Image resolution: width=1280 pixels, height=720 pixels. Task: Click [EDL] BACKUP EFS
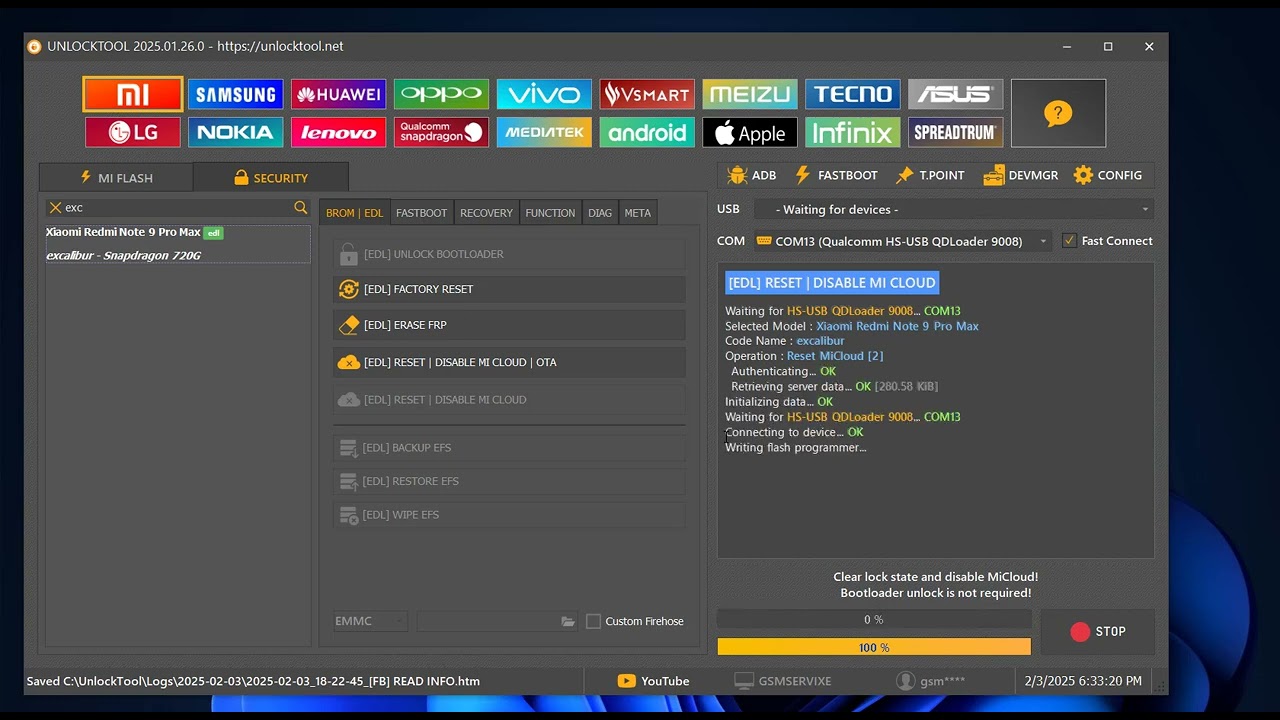509,447
